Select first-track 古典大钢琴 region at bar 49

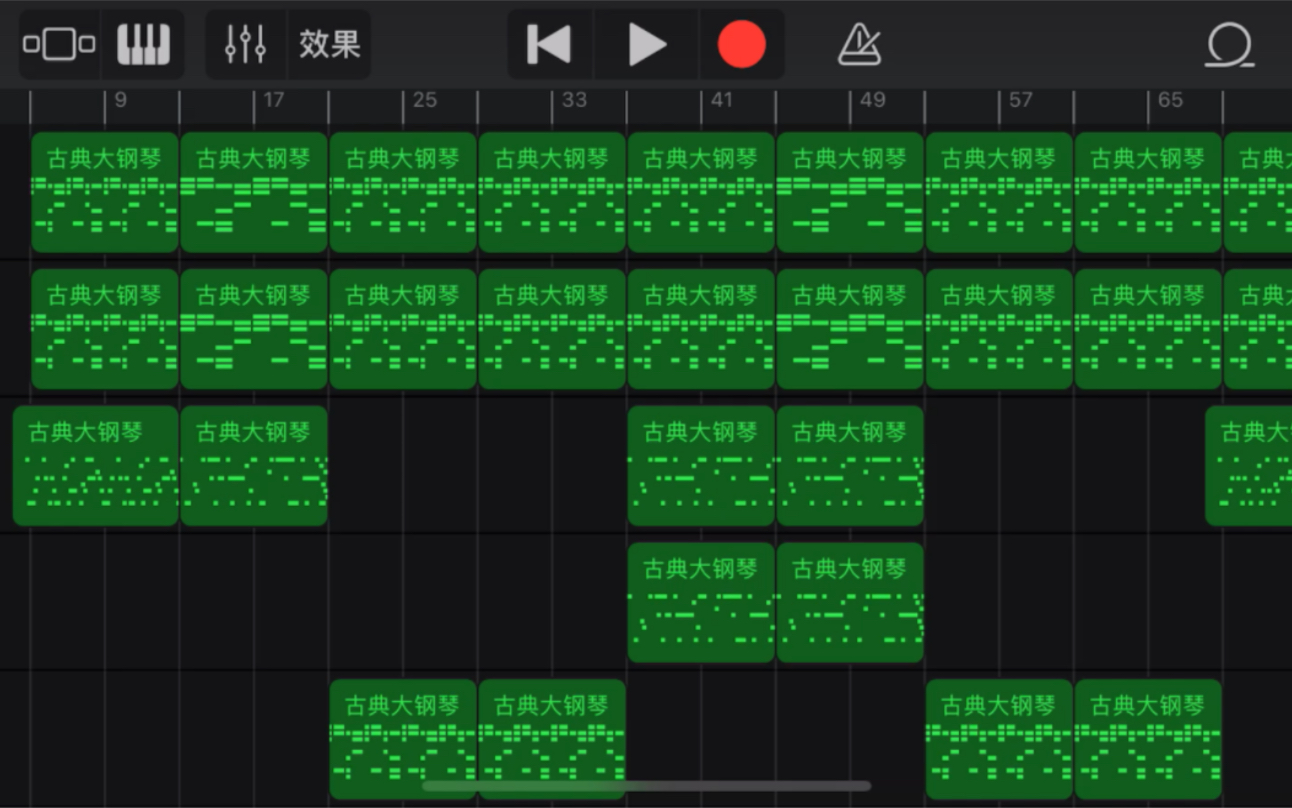[x=850, y=192]
